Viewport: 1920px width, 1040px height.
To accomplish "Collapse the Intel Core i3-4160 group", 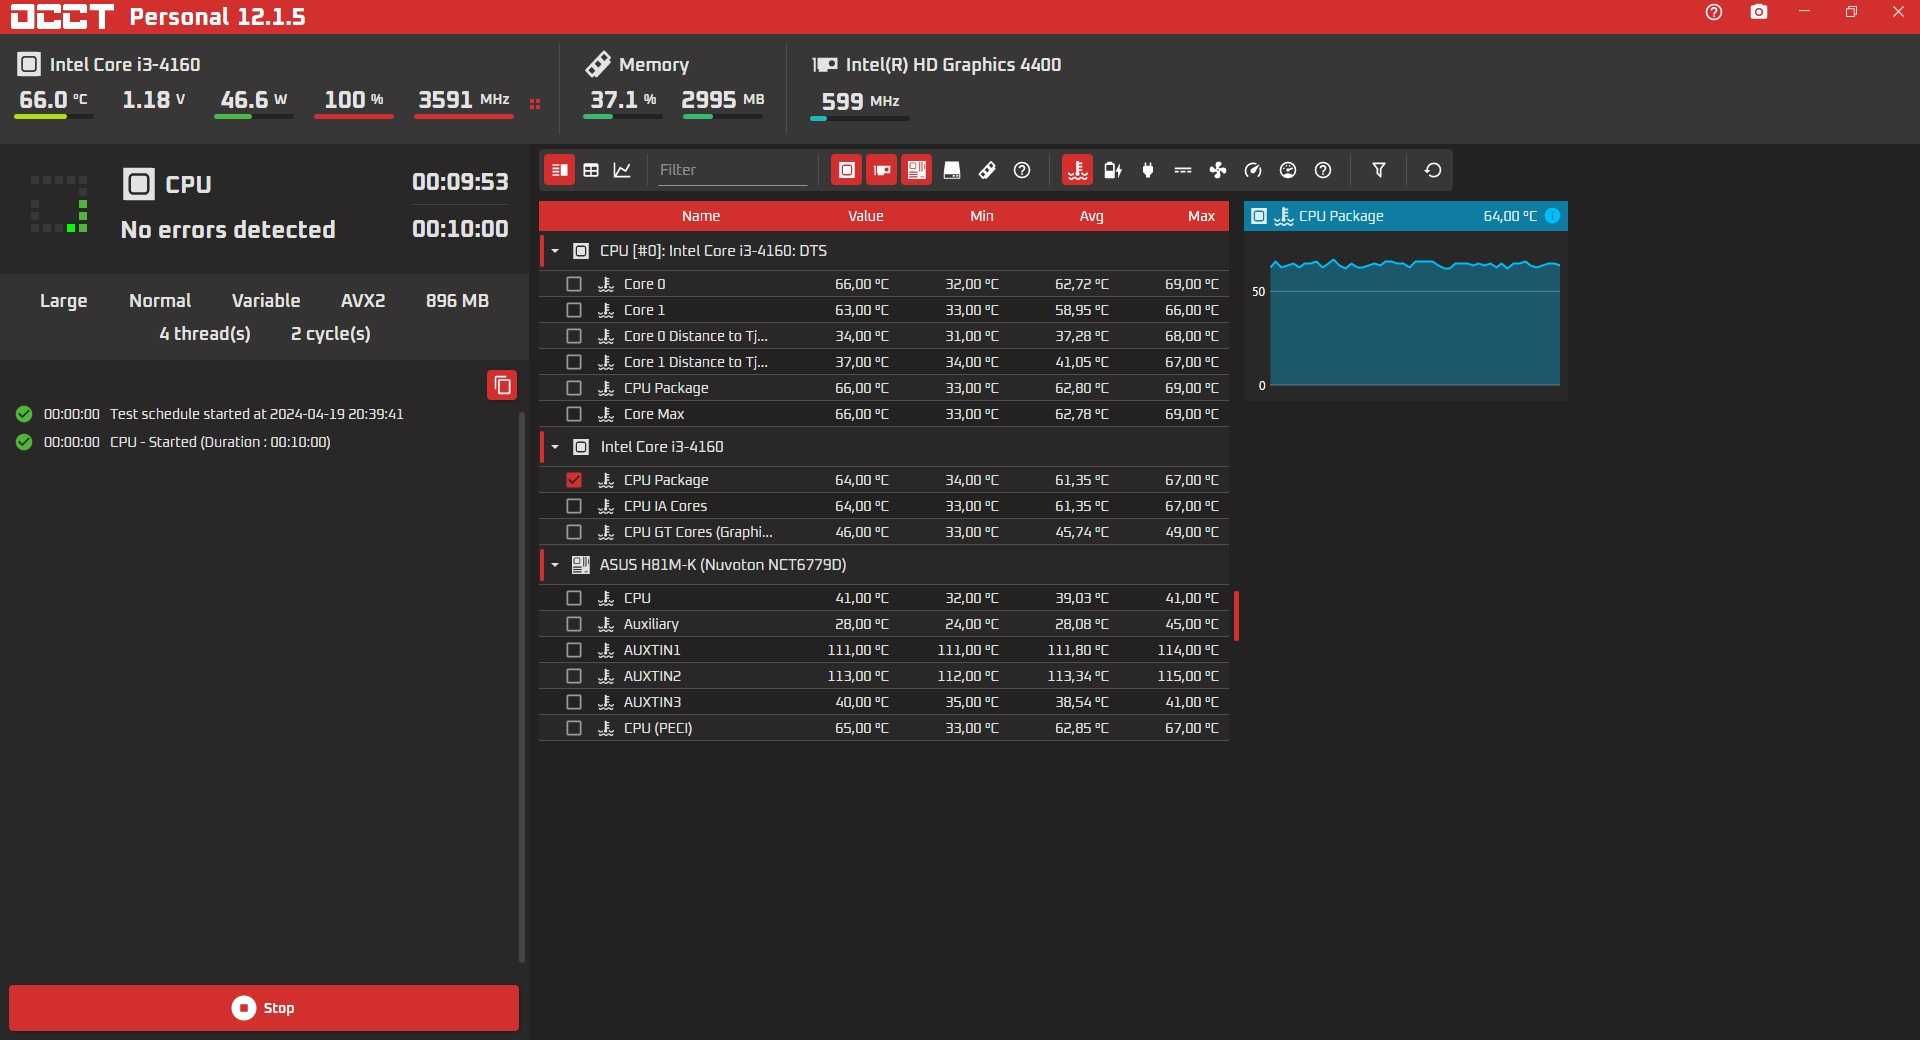I will [555, 447].
